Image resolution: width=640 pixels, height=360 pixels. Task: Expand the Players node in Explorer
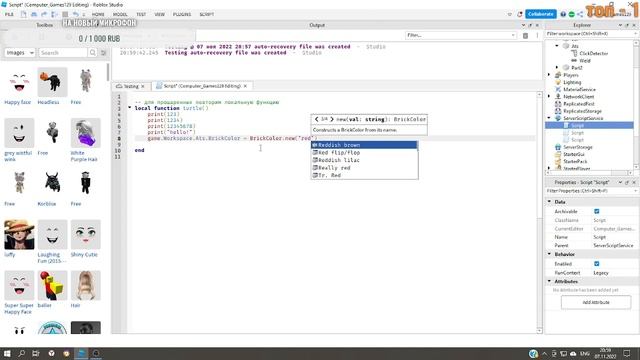pos(549,75)
